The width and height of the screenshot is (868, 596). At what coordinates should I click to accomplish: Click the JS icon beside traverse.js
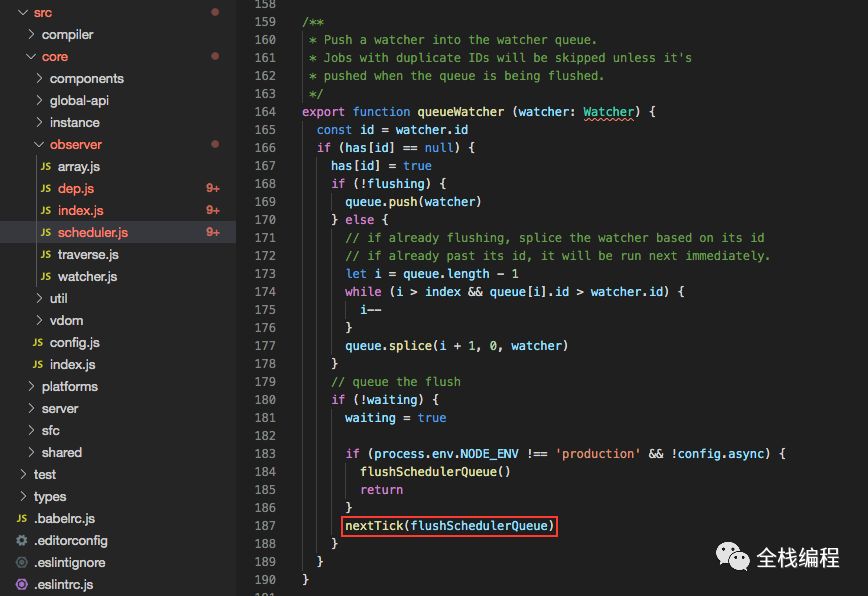(46, 254)
